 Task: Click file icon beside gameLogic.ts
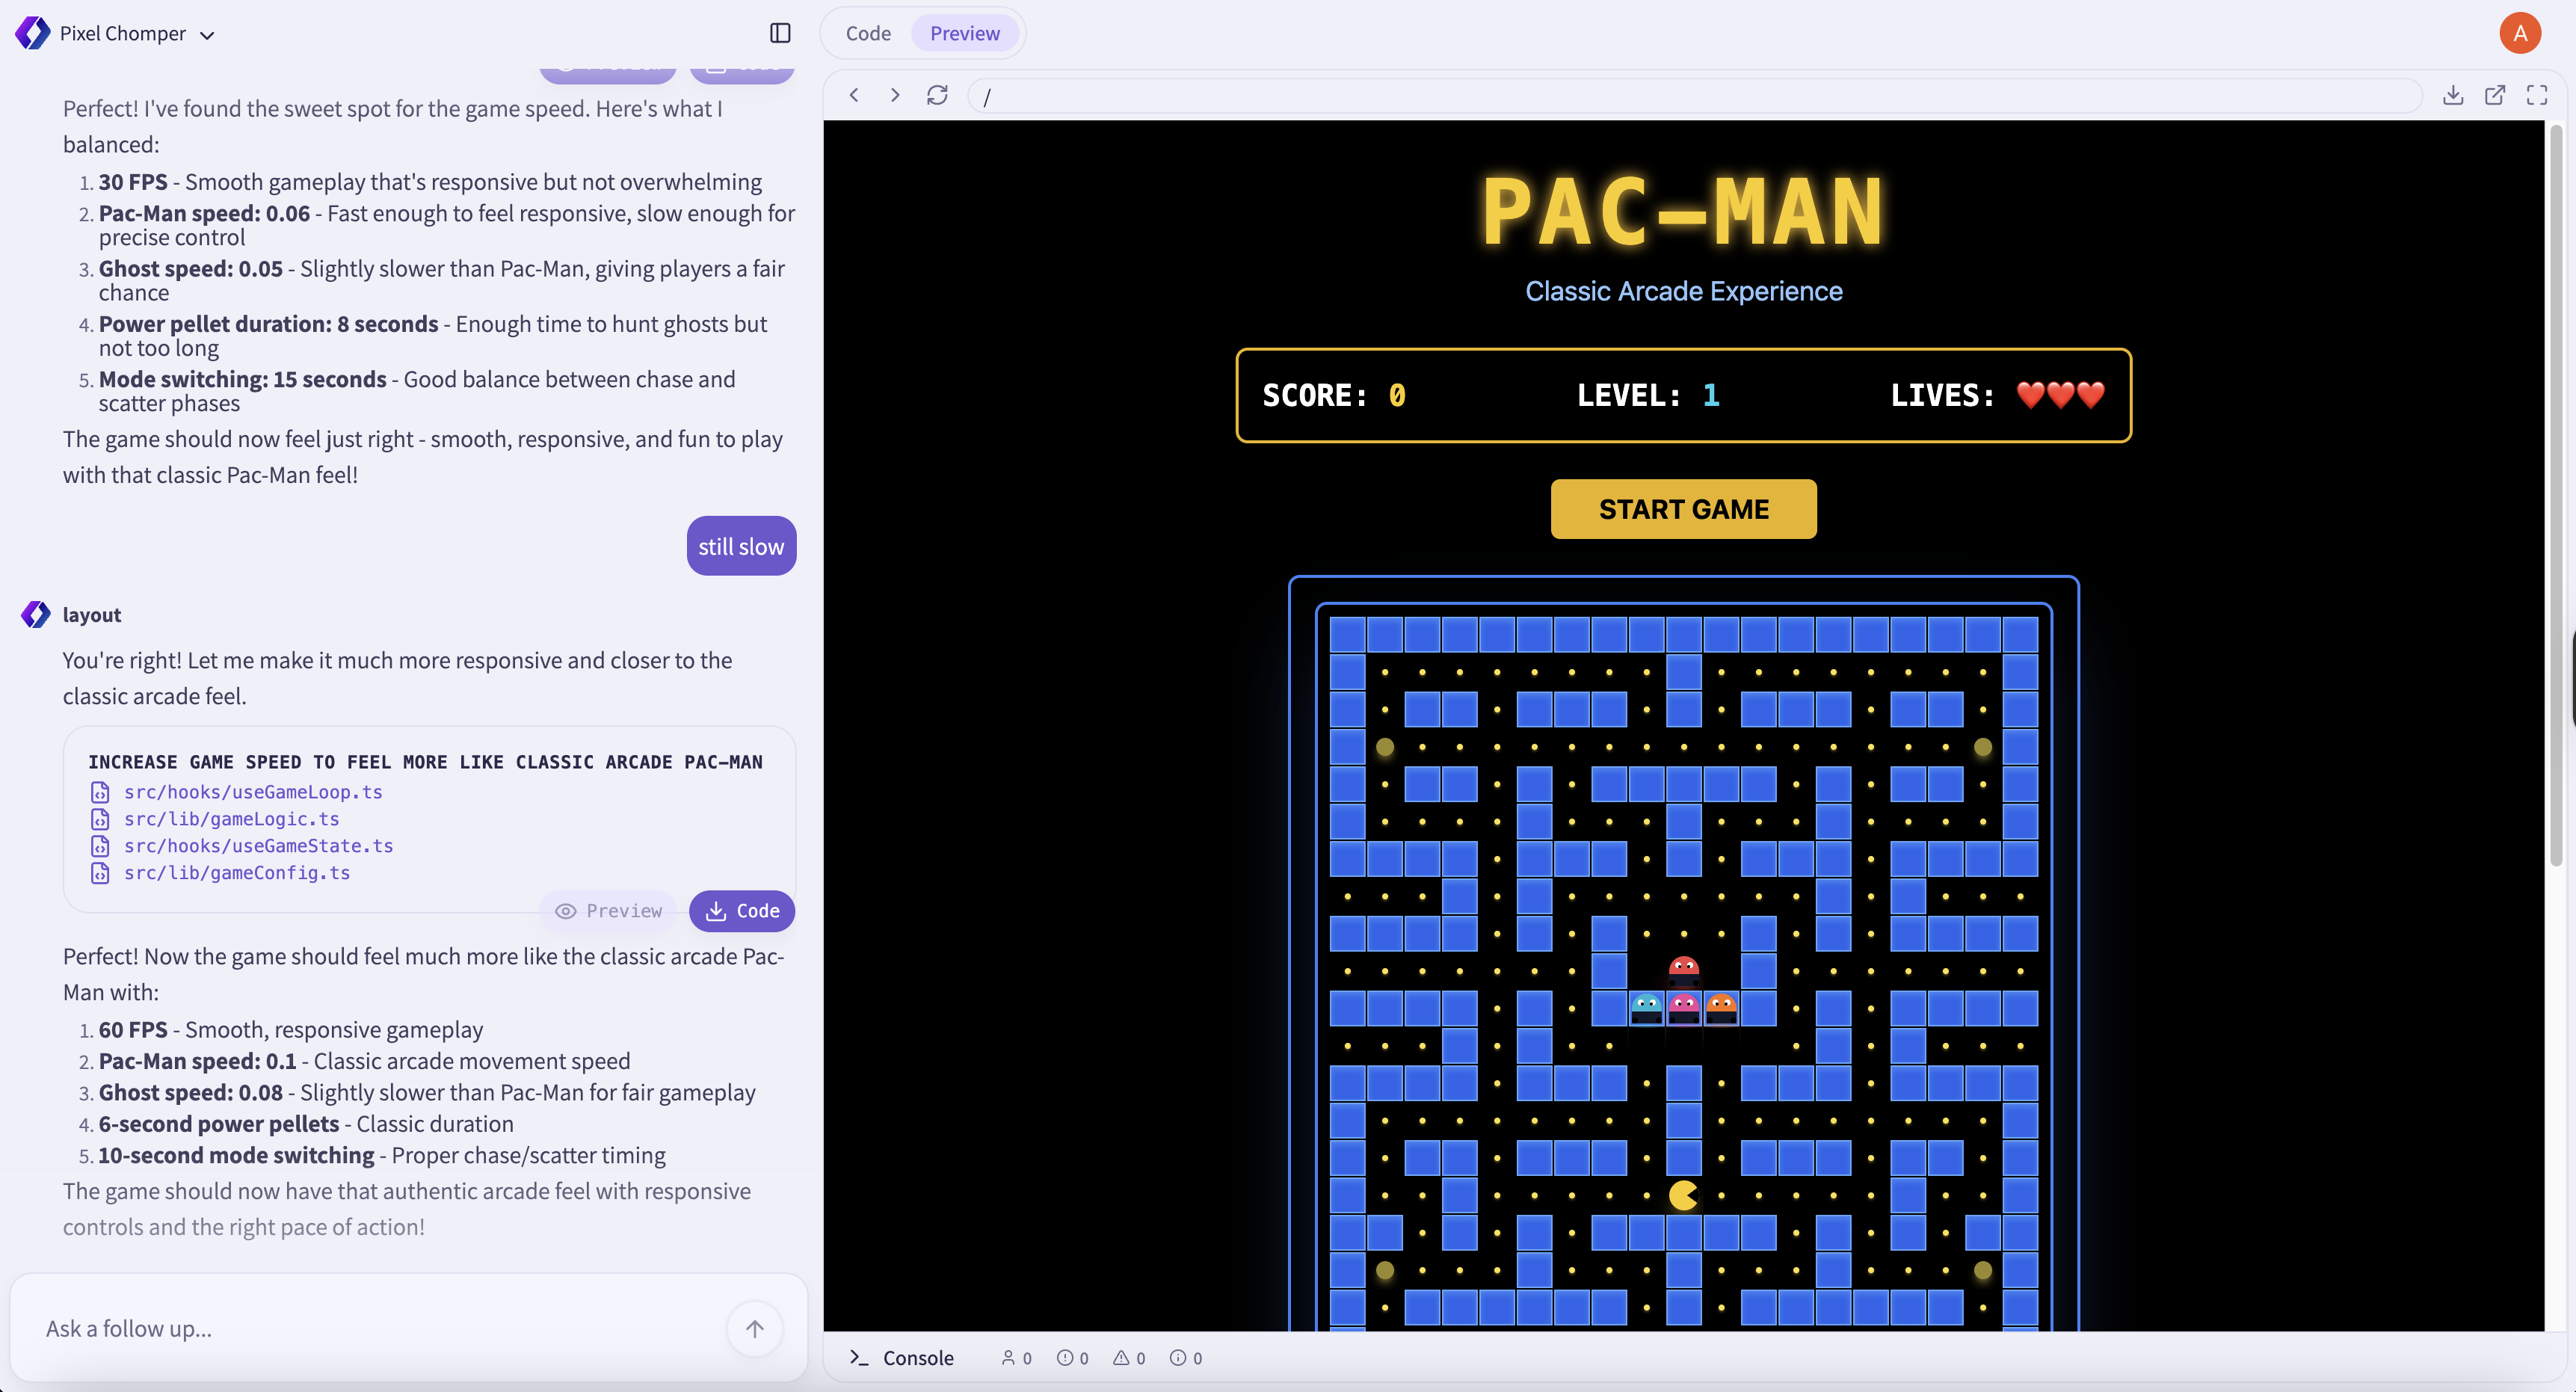(100, 819)
